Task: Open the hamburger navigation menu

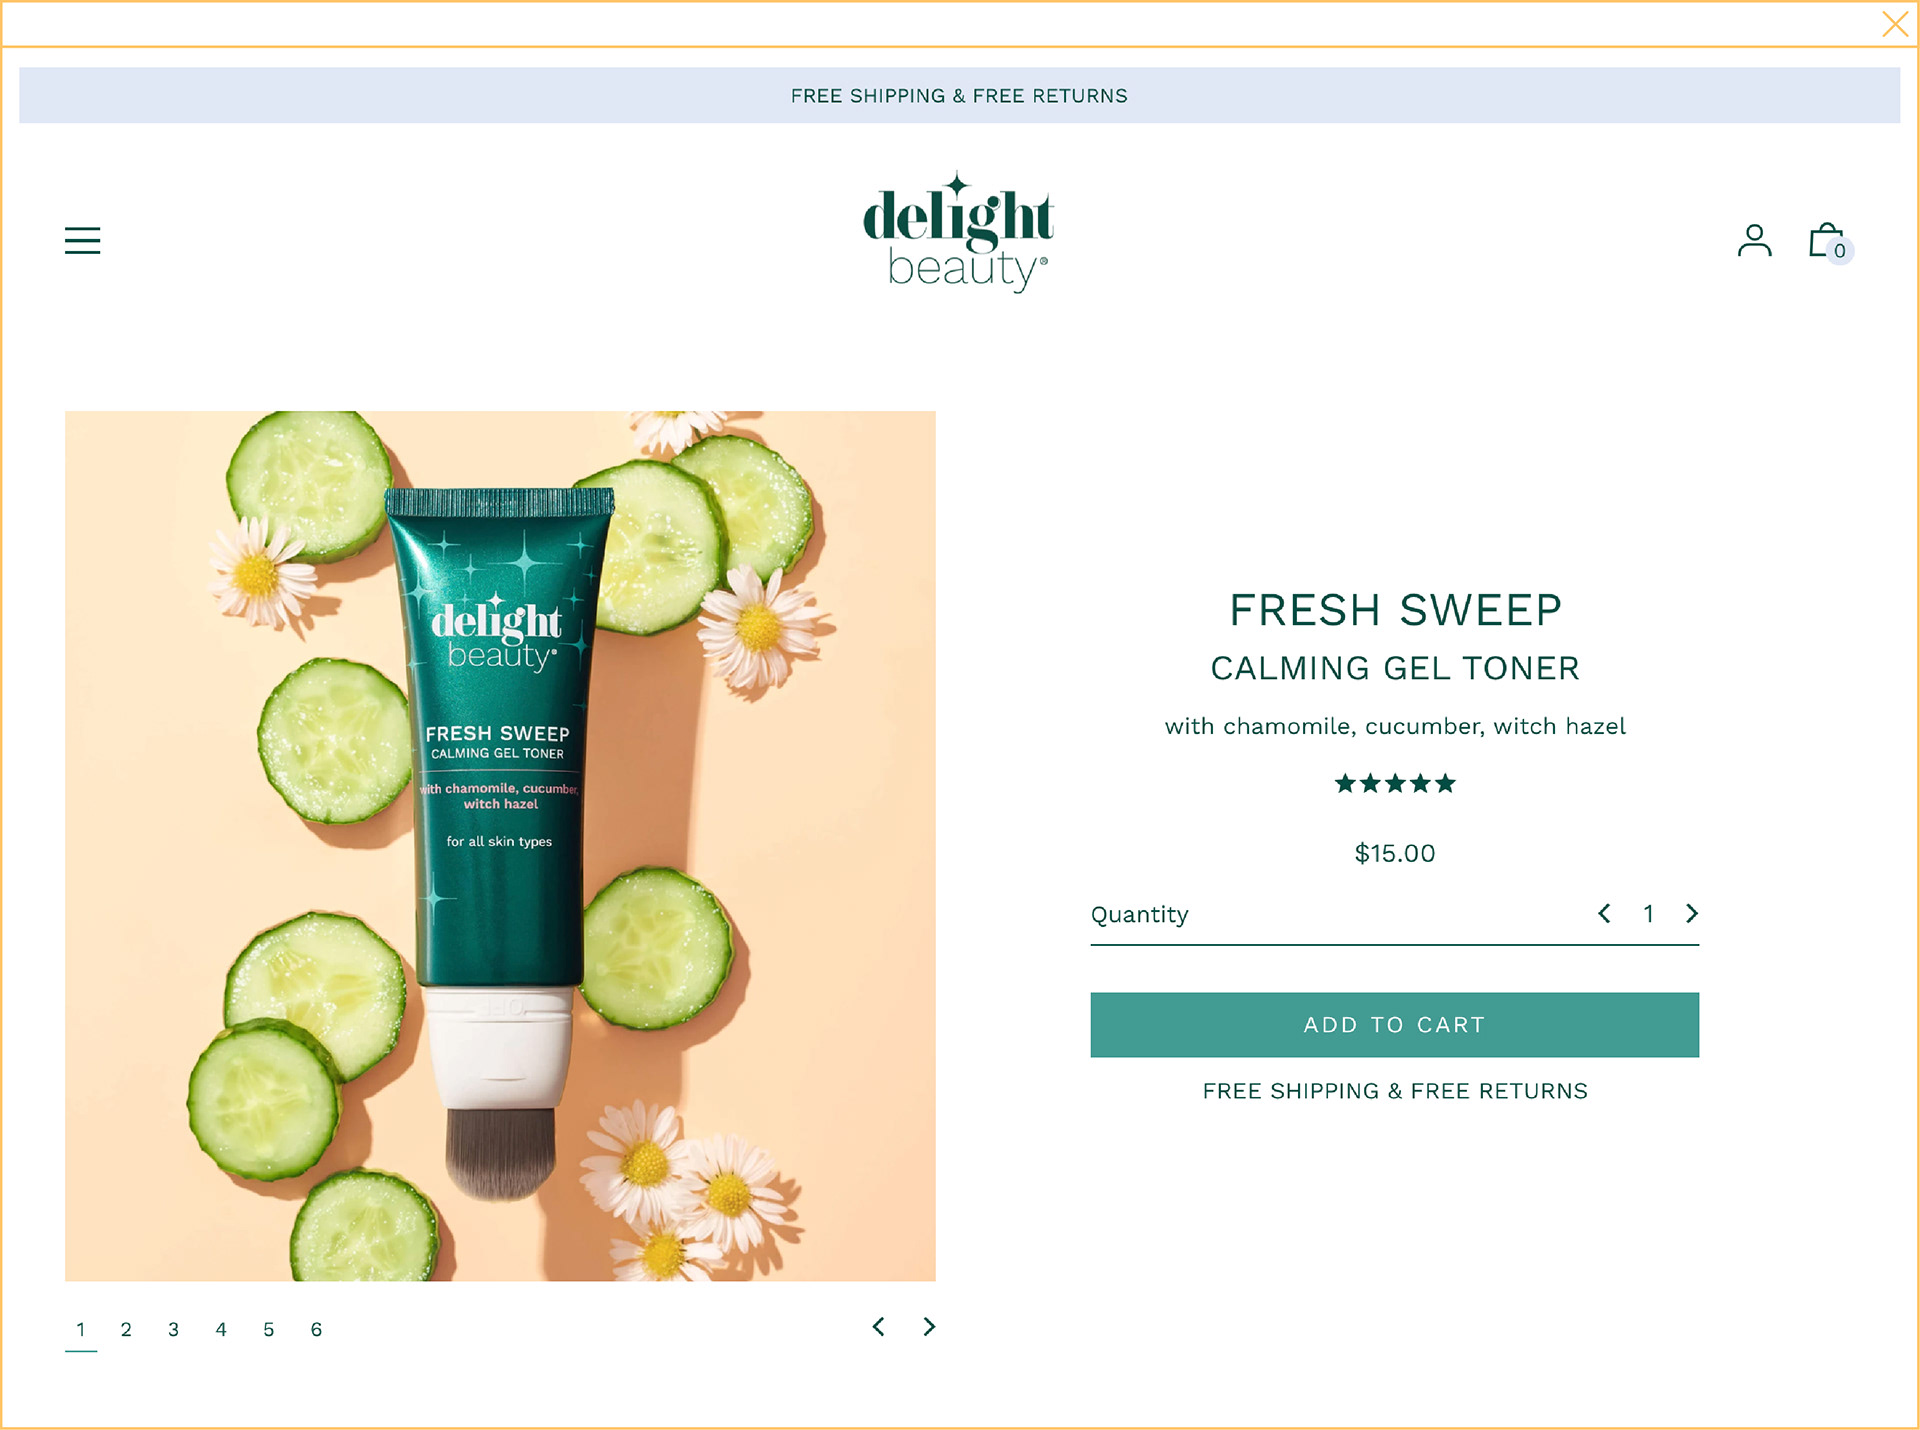Action: point(82,240)
